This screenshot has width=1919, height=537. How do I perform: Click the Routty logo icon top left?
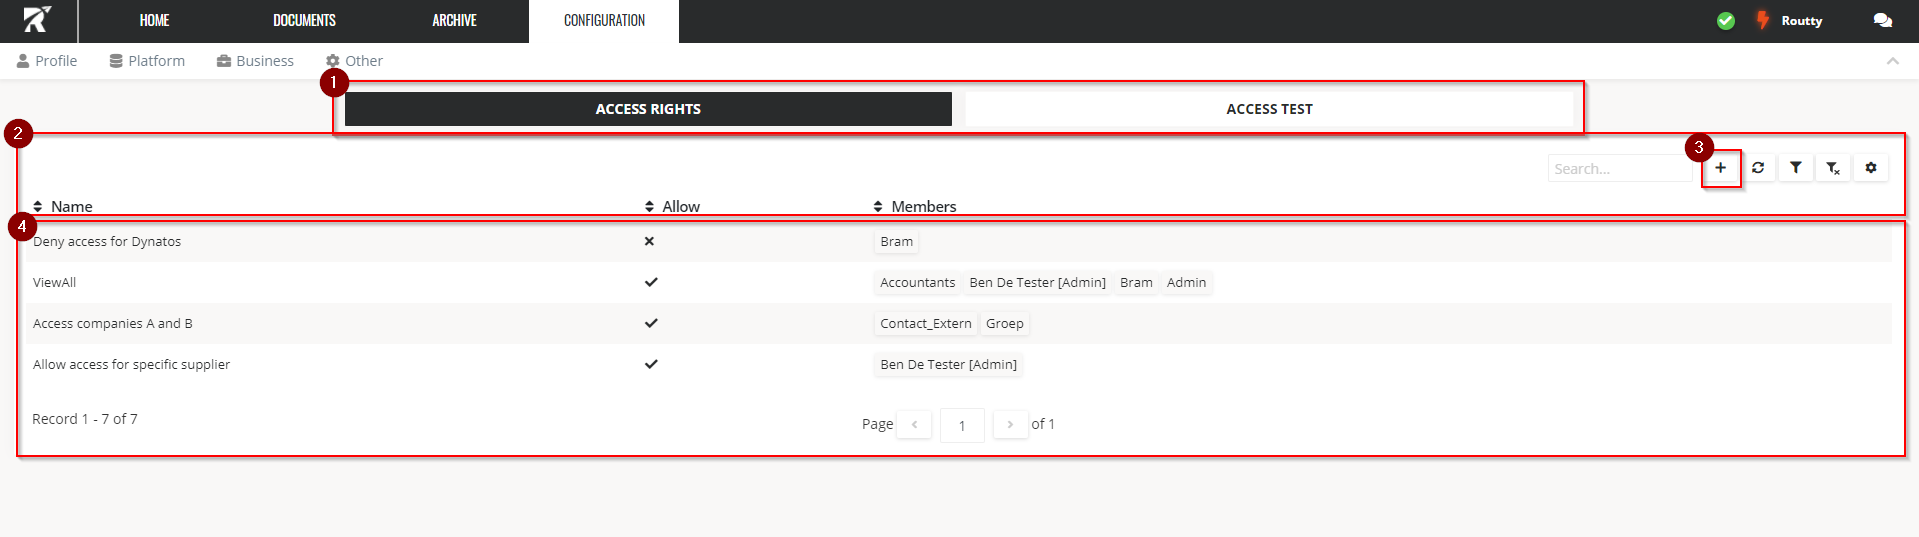tap(37, 20)
